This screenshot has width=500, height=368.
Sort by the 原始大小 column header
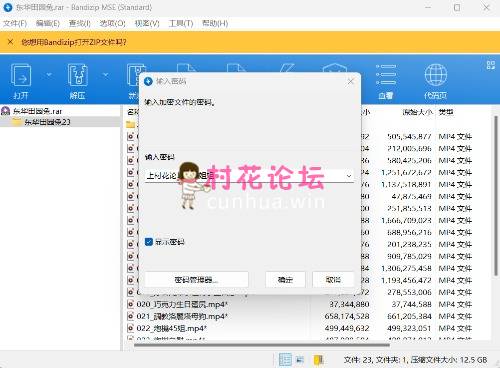pyautogui.click(x=417, y=112)
